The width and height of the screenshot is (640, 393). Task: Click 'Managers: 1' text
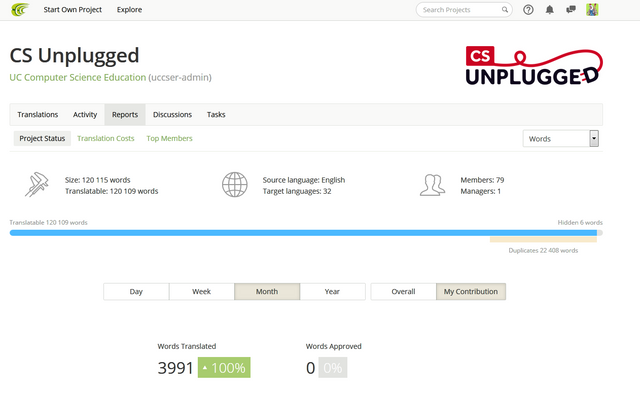(x=480, y=191)
